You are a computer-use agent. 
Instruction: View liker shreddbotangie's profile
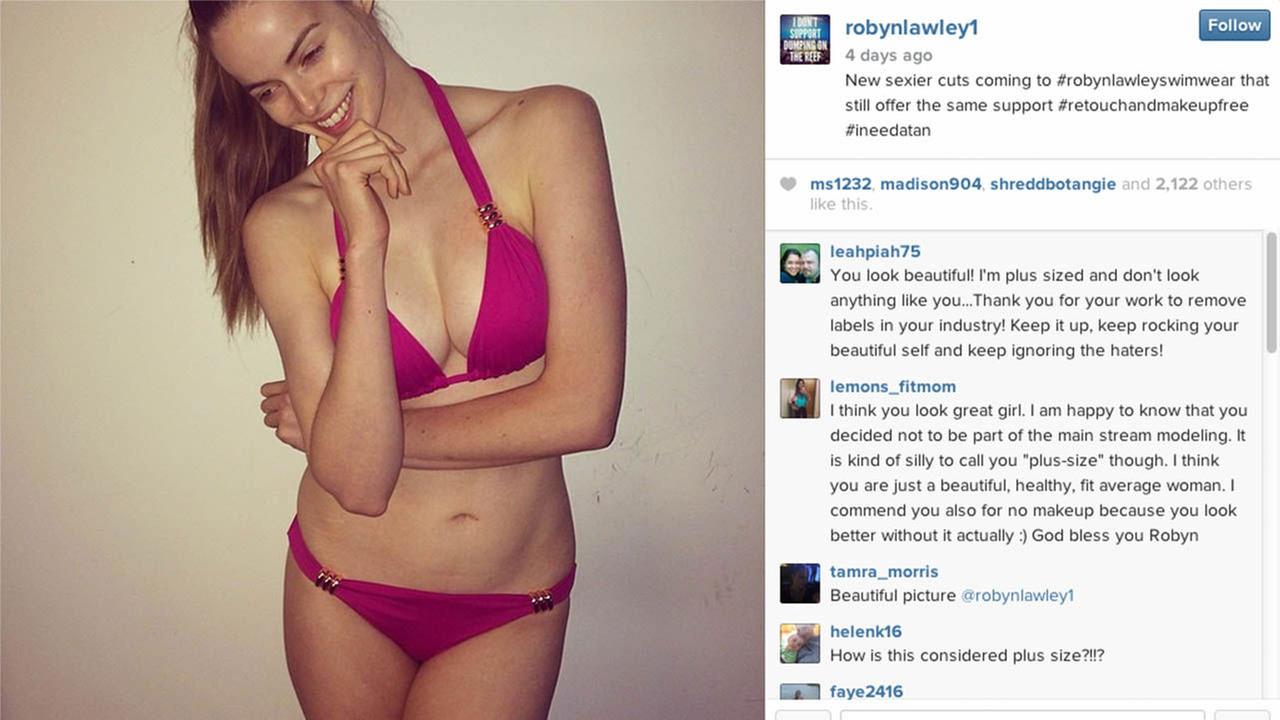1053,184
